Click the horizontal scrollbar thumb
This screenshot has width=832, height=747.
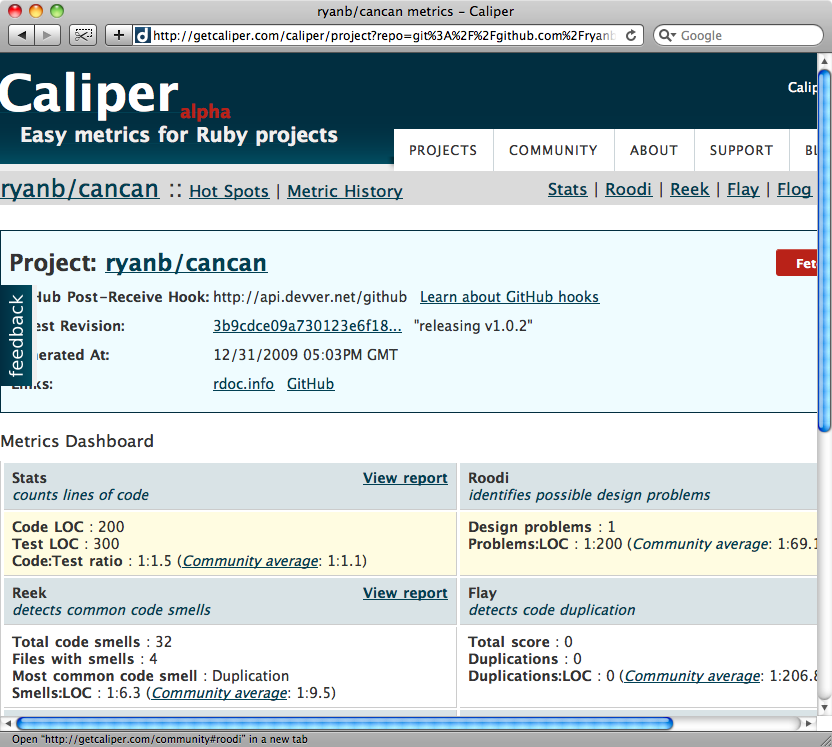tap(344, 723)
